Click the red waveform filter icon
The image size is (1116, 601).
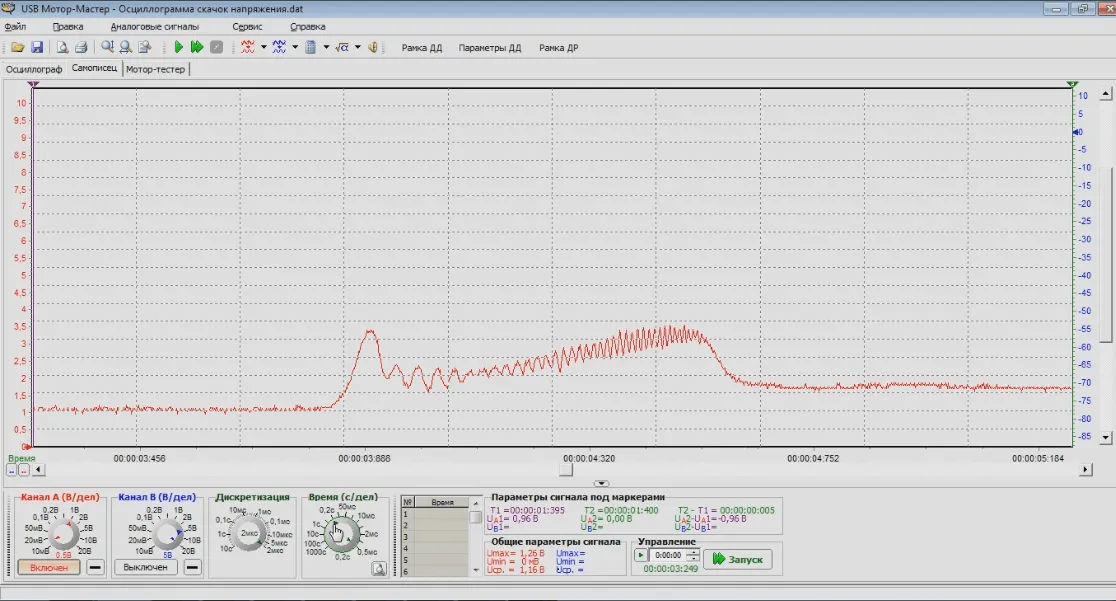click(x=247, y=47)
